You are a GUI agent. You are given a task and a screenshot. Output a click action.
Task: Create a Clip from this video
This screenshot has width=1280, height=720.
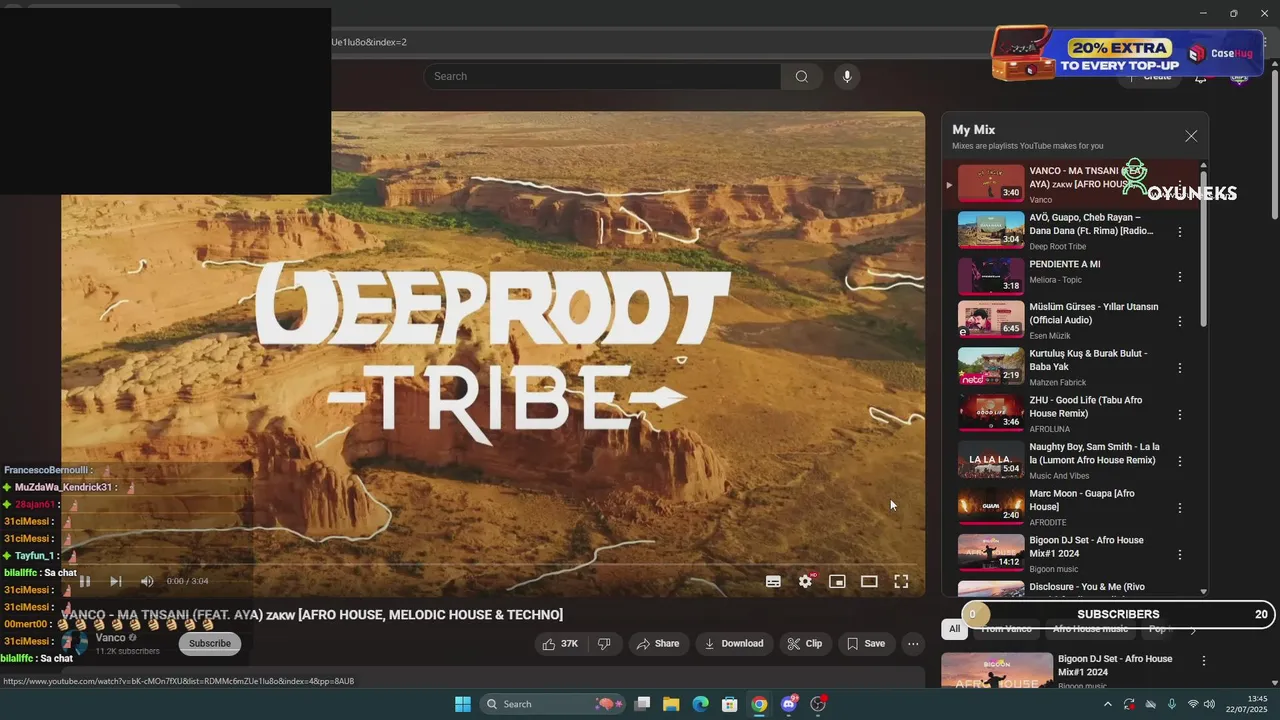point(805,644)
